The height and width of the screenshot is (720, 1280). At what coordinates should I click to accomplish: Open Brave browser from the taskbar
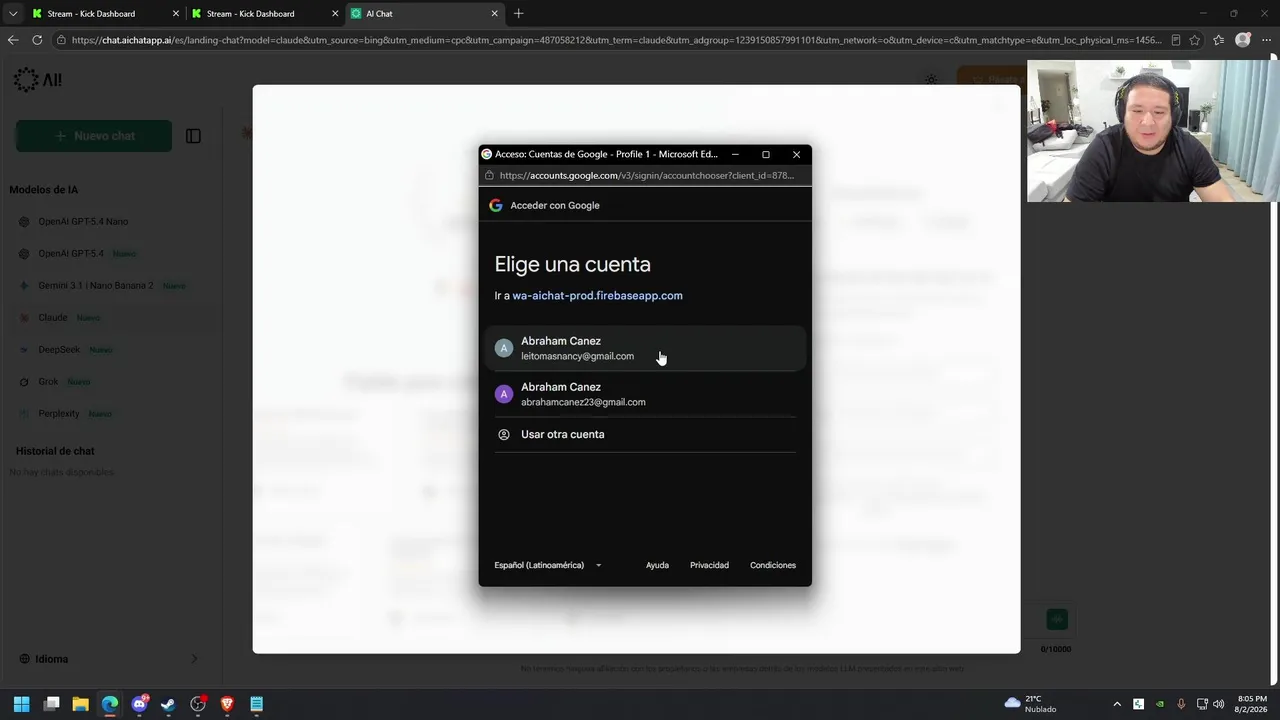click(227, 704)
